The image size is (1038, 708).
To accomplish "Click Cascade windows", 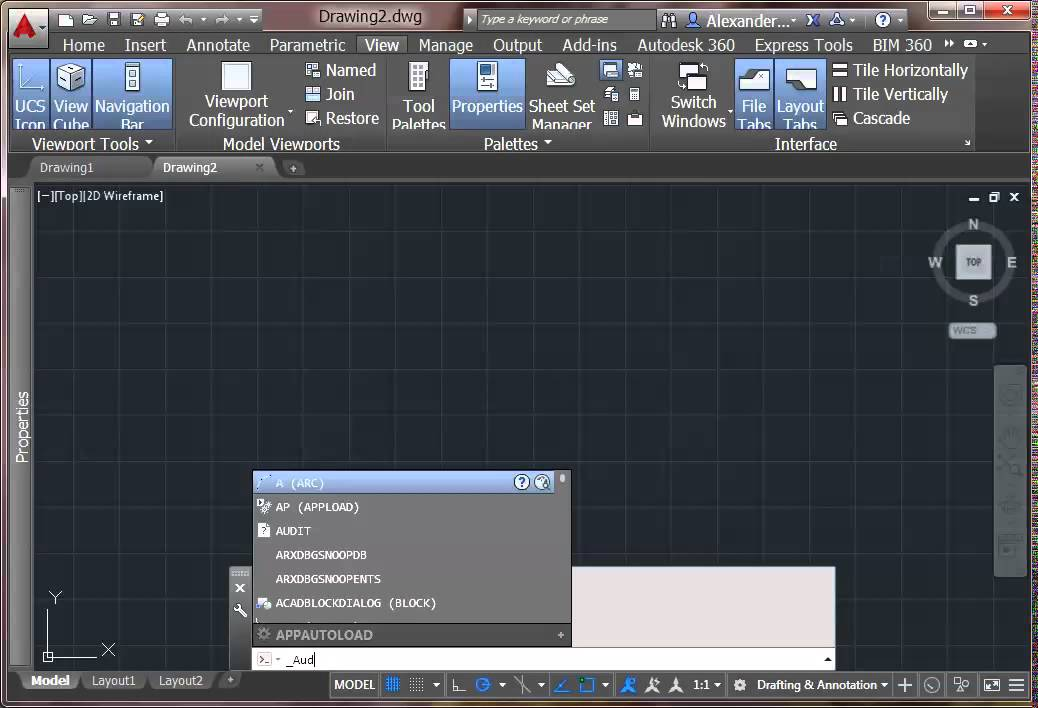I will pos(871,118).
